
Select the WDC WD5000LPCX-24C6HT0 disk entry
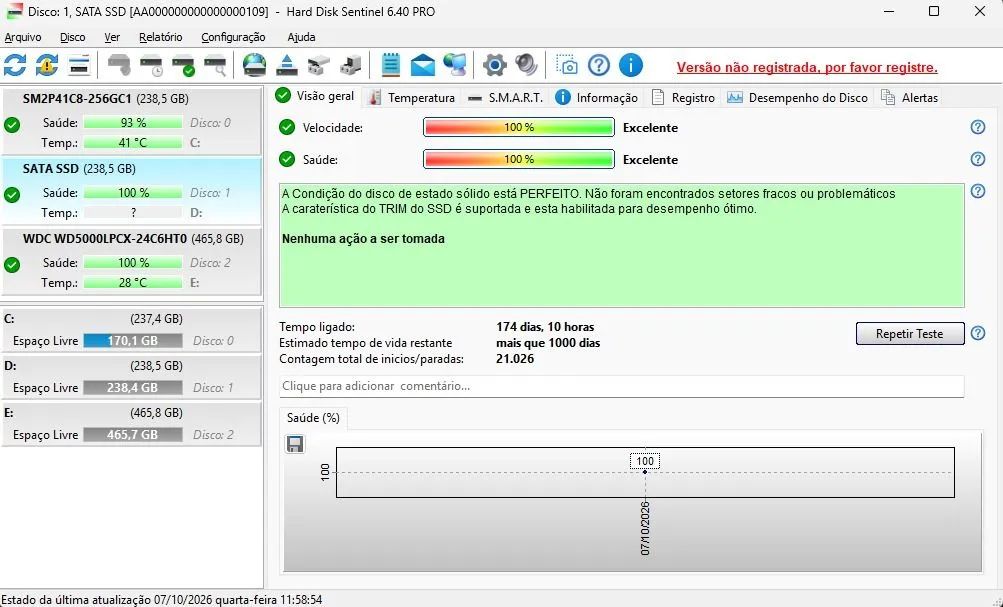132,261
